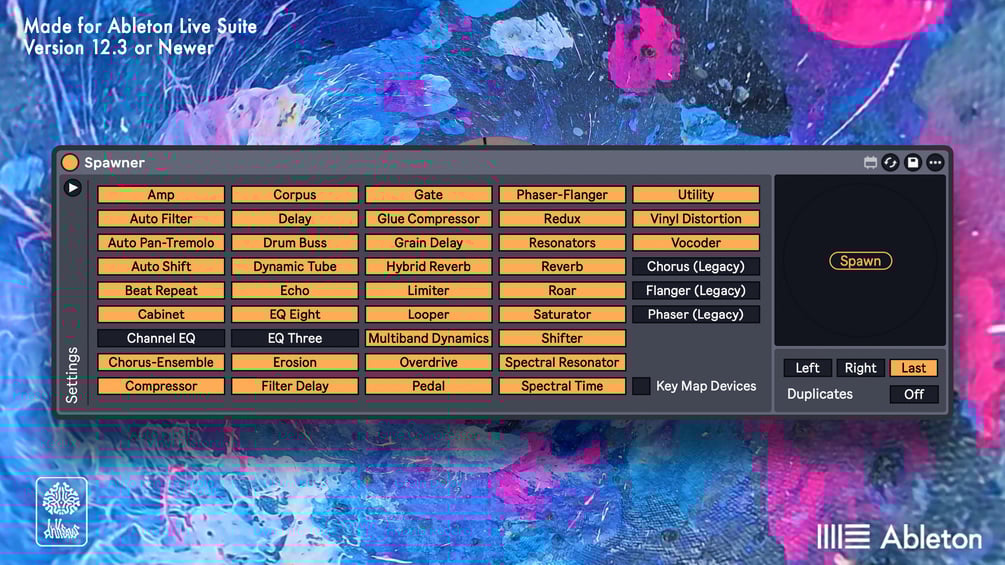Toggle the Limiter device button
The height and width of the screenshot is (565, 1005).
[x=428, y=290]
